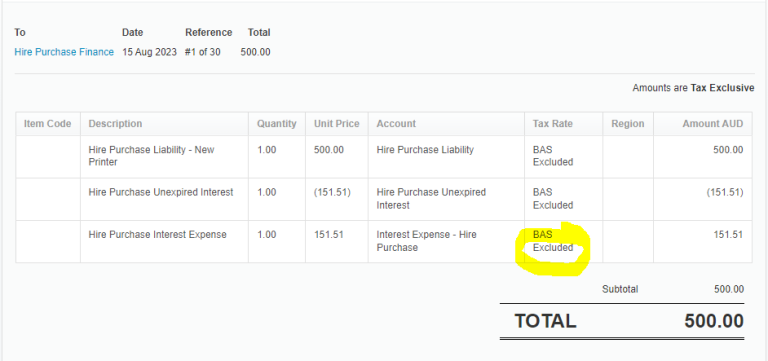
Task: Select description Hire Purchase Liability - New Printer
Action: 151,156
